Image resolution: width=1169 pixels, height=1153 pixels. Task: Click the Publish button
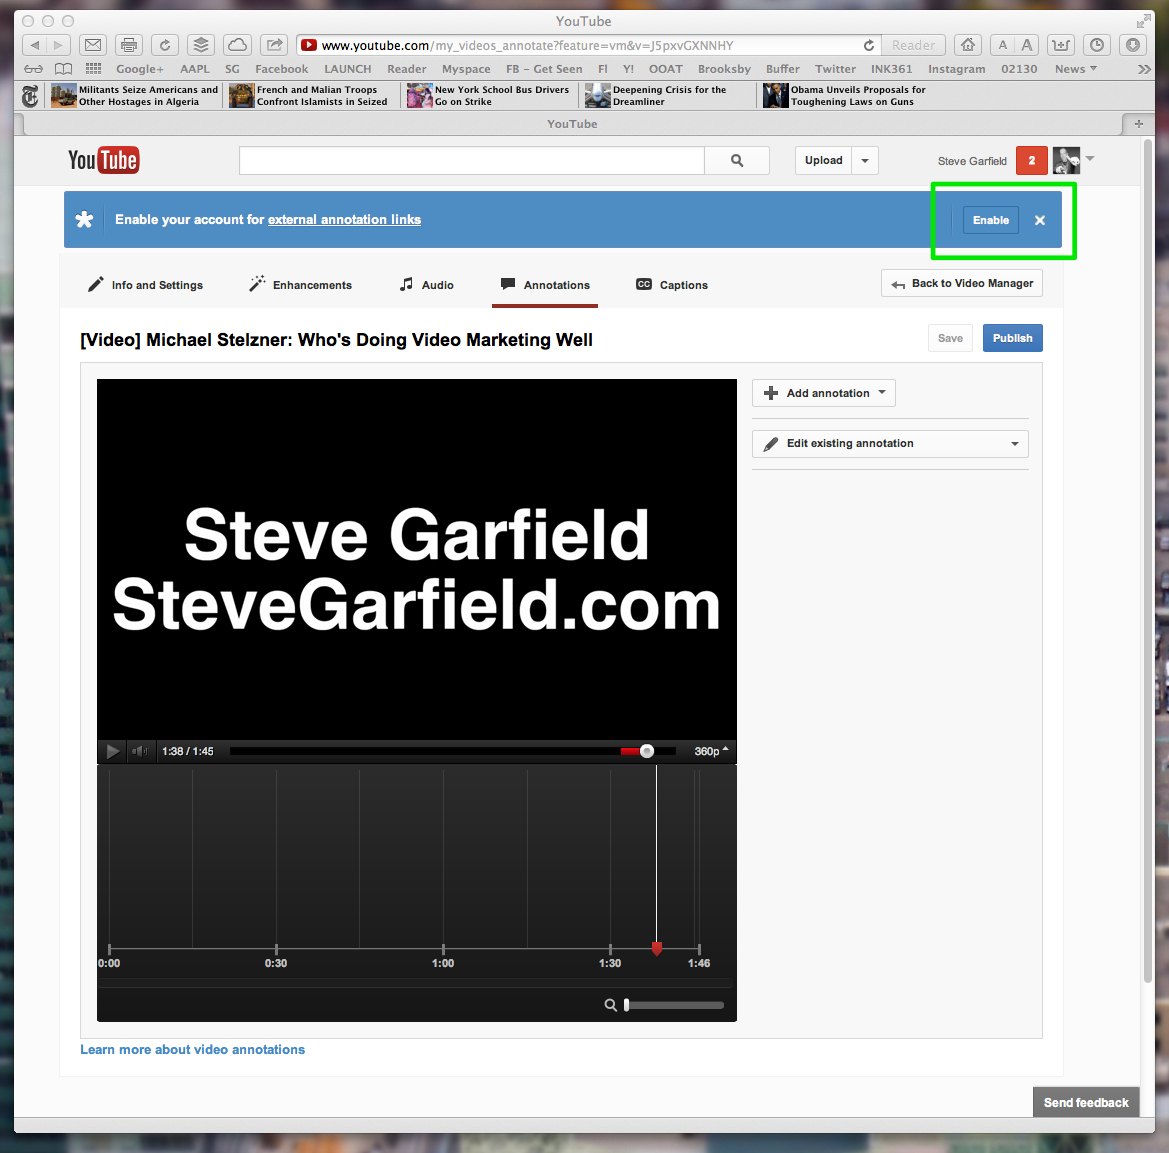tap(1012, 338)
